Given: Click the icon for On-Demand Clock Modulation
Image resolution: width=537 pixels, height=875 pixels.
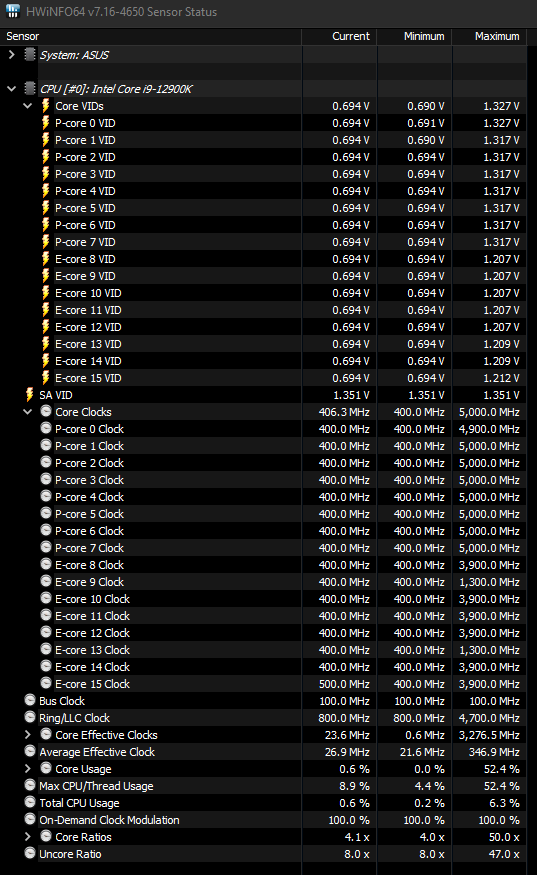Looking at the screenshot, I should (30, 819).
